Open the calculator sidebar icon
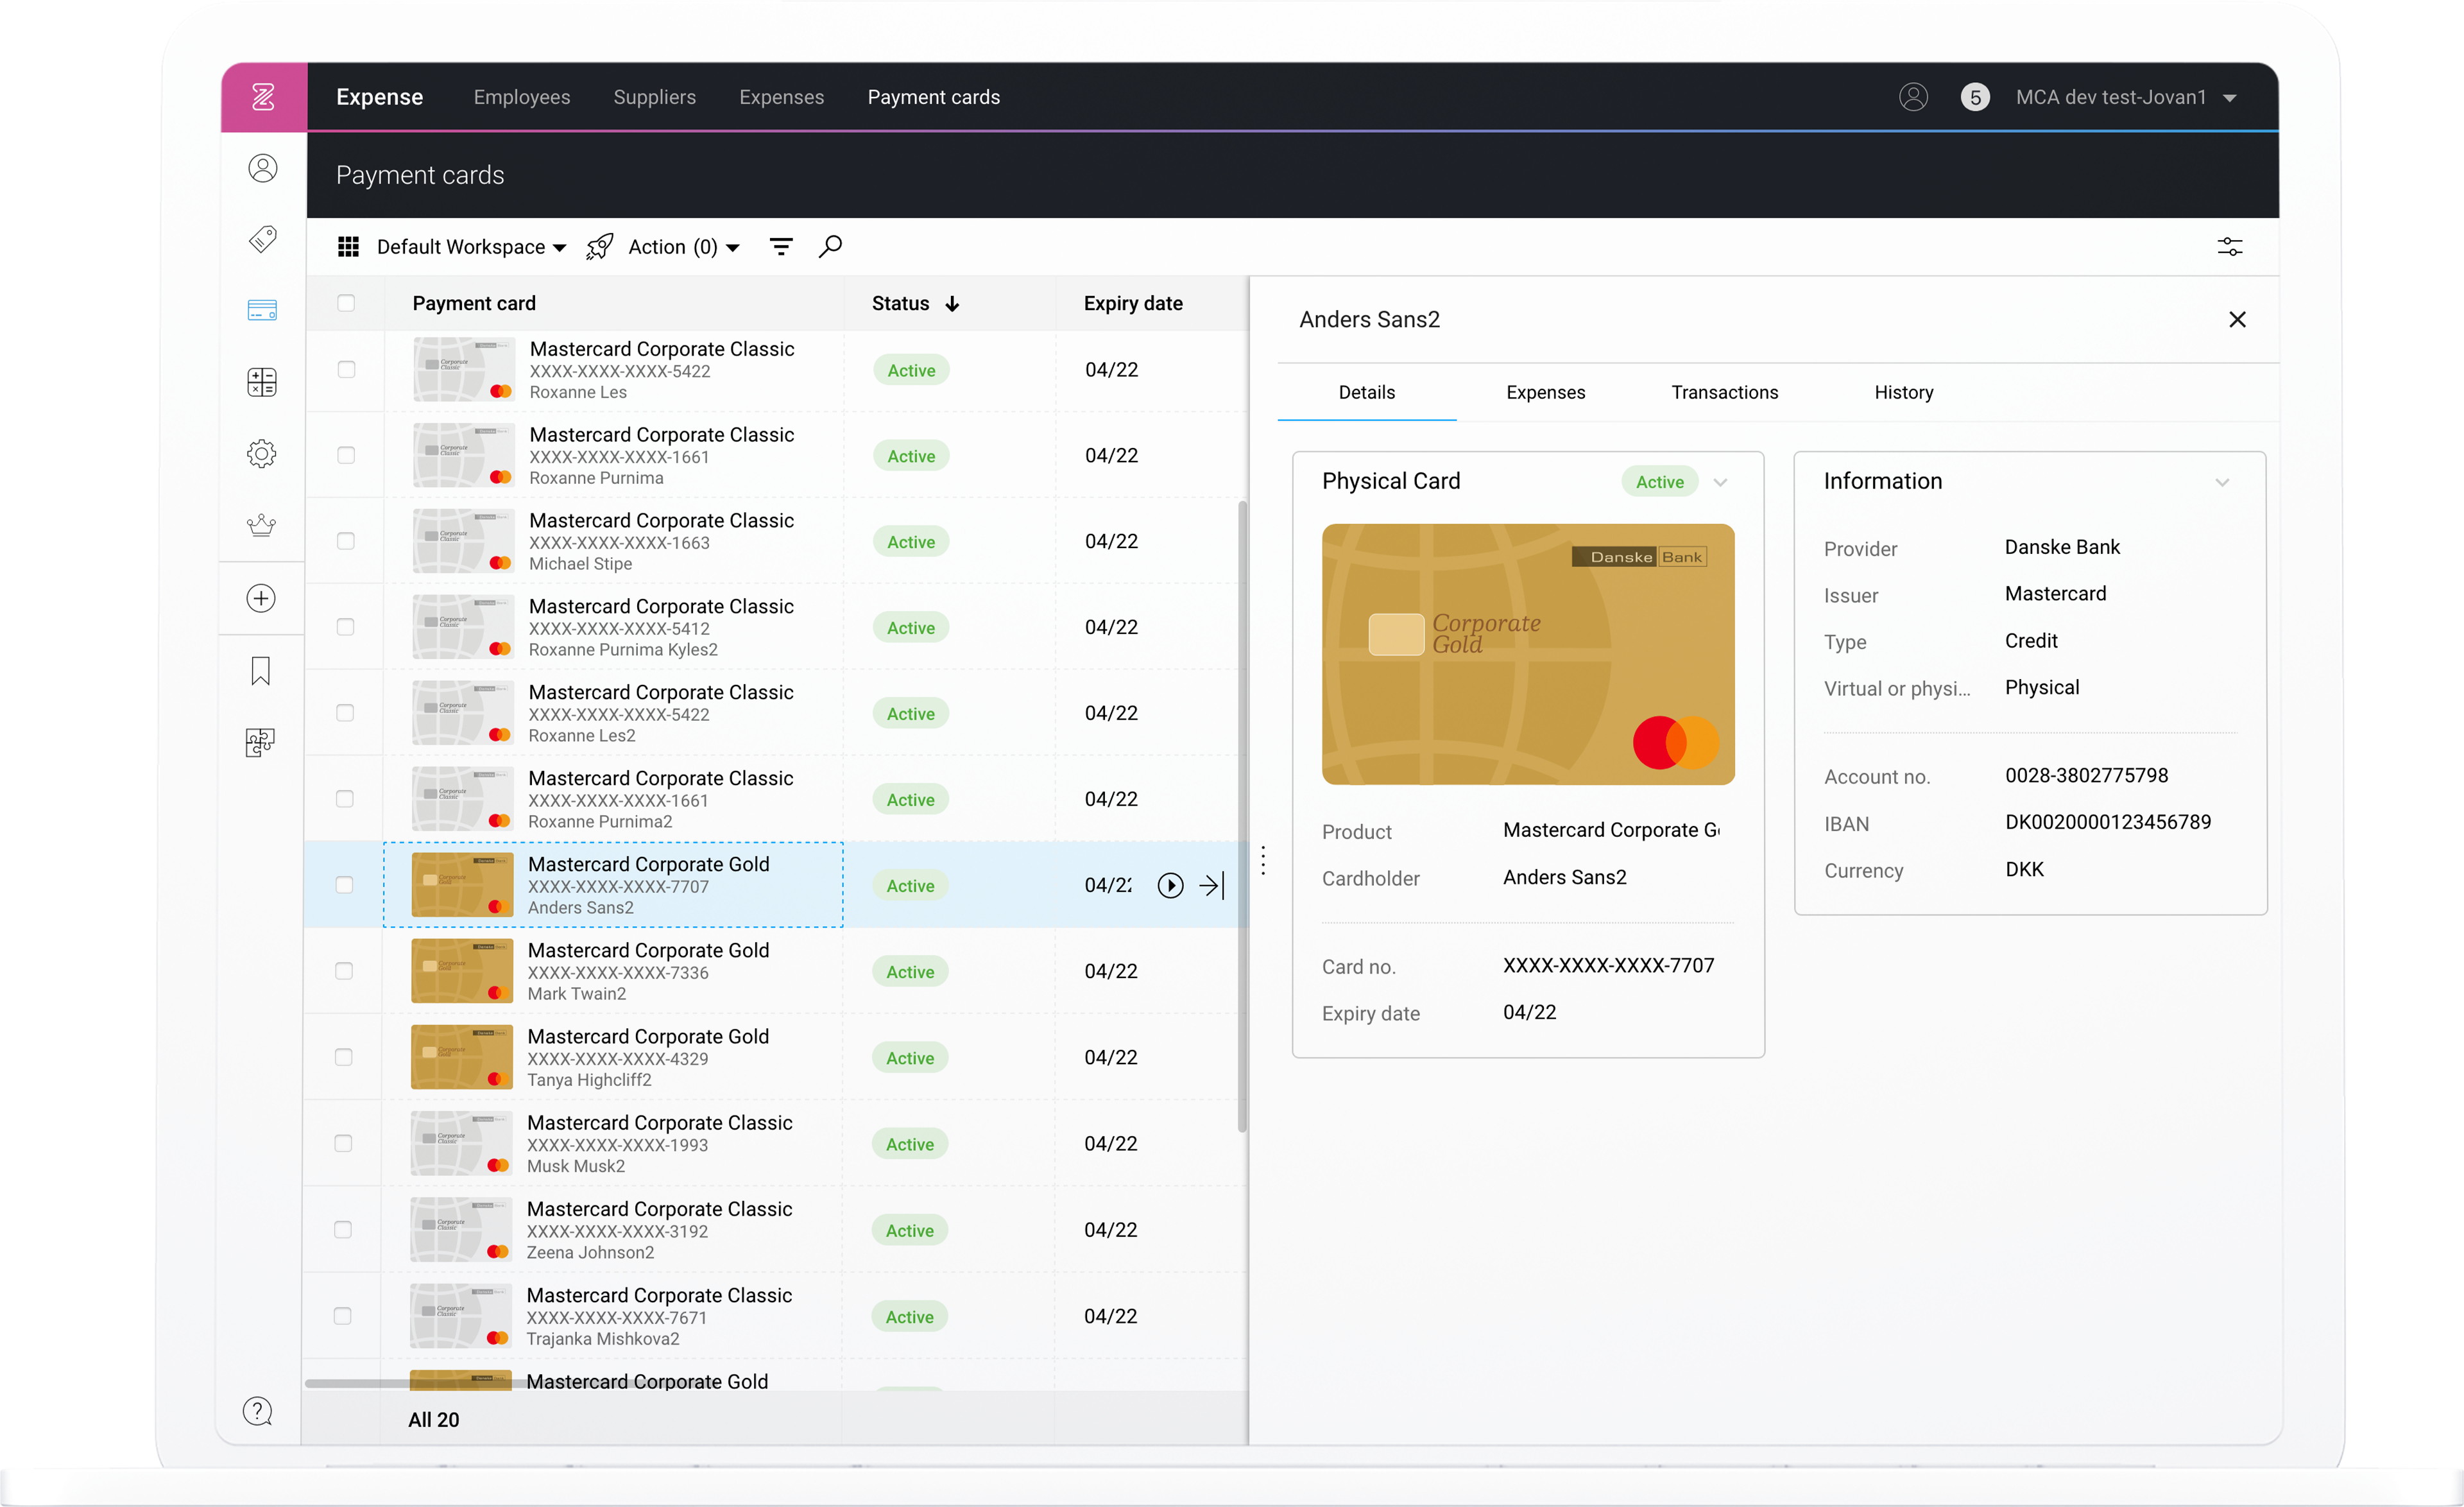2464x1507 pixels. click(262, 382)
